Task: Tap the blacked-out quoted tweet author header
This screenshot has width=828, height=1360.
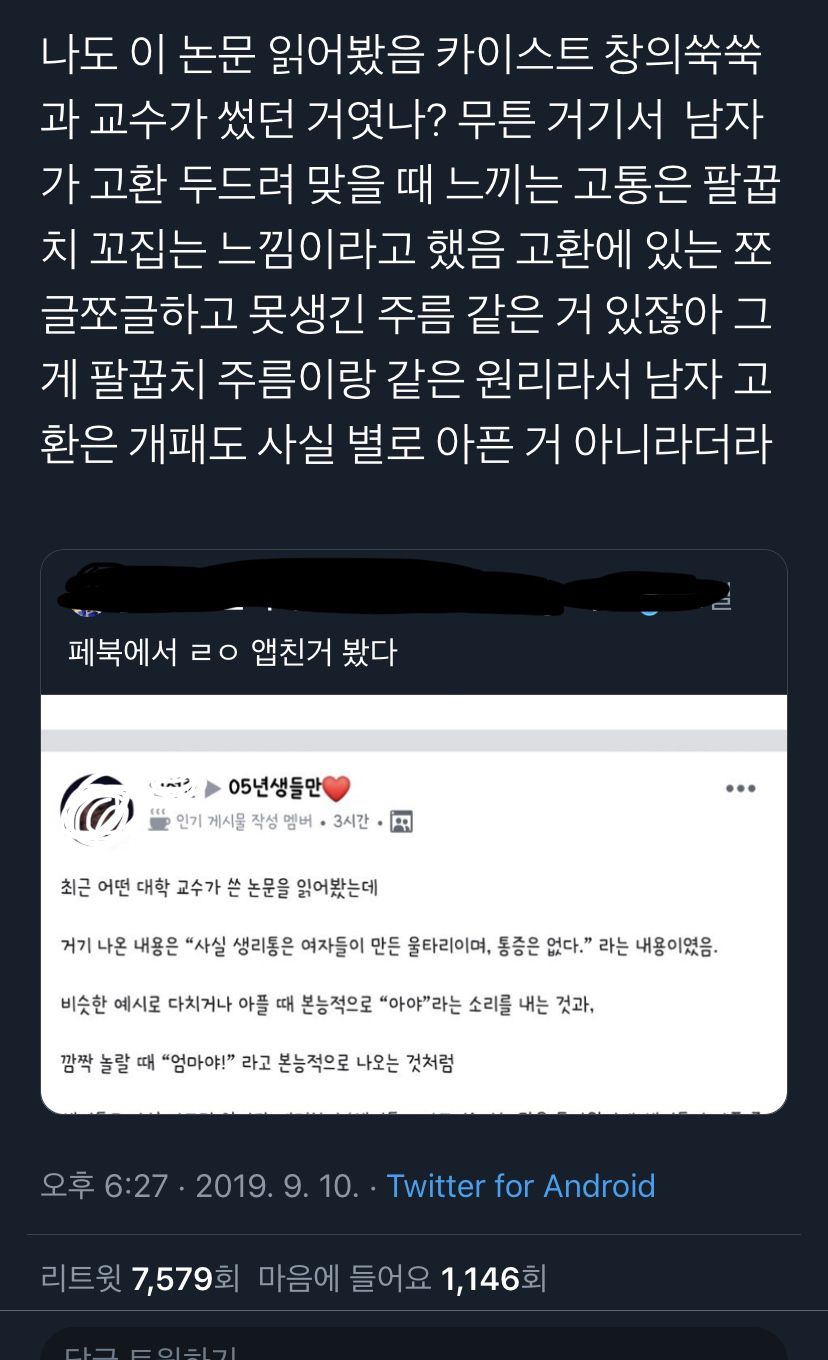Action: coord(400,590)
